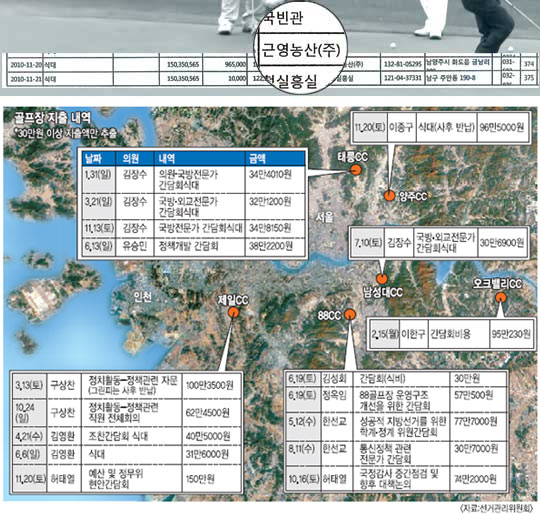Select the 구상찬 100만3500원 row
Viewport: 540px width, 514px height.
point(126,385)
